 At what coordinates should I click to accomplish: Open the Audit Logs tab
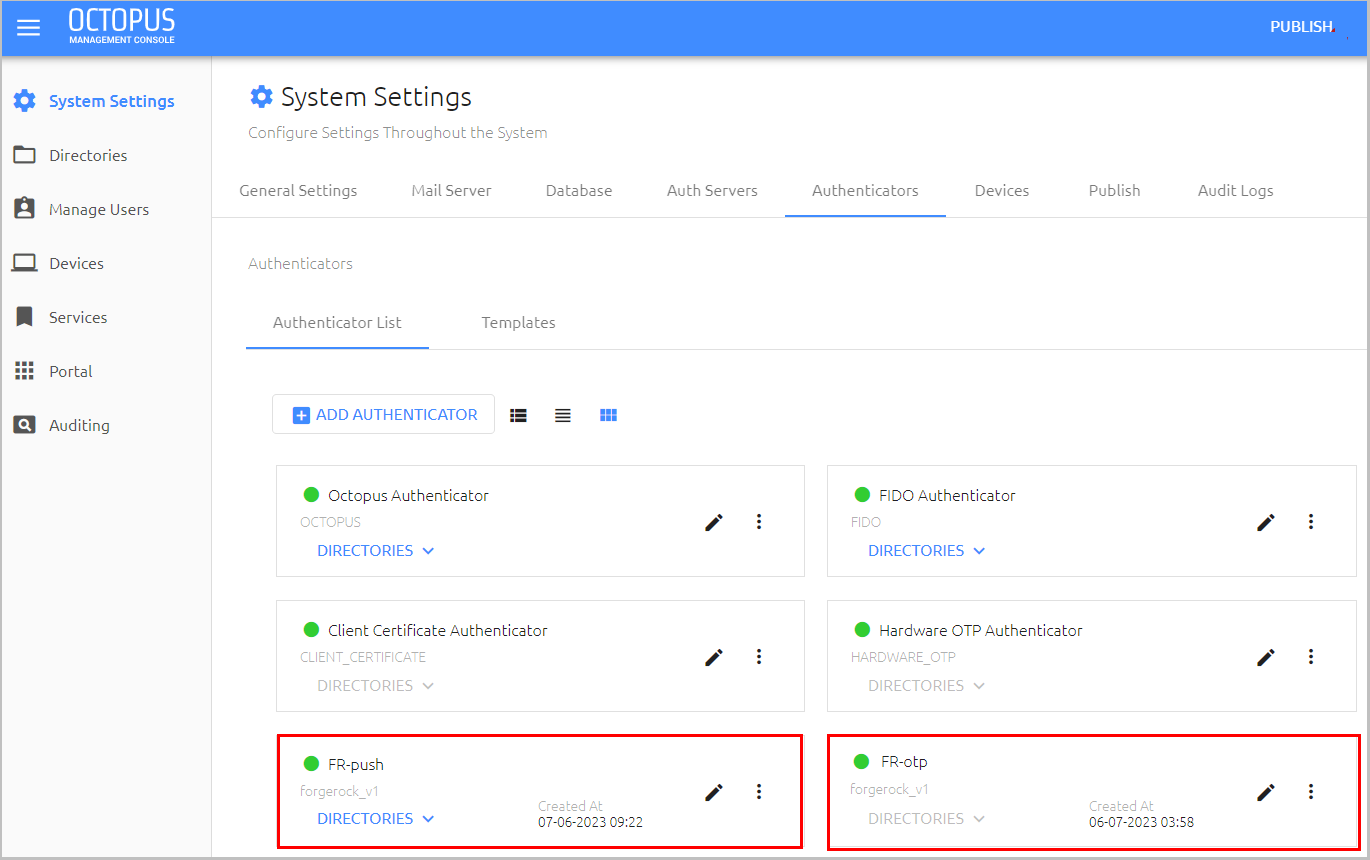point(1236,190)
